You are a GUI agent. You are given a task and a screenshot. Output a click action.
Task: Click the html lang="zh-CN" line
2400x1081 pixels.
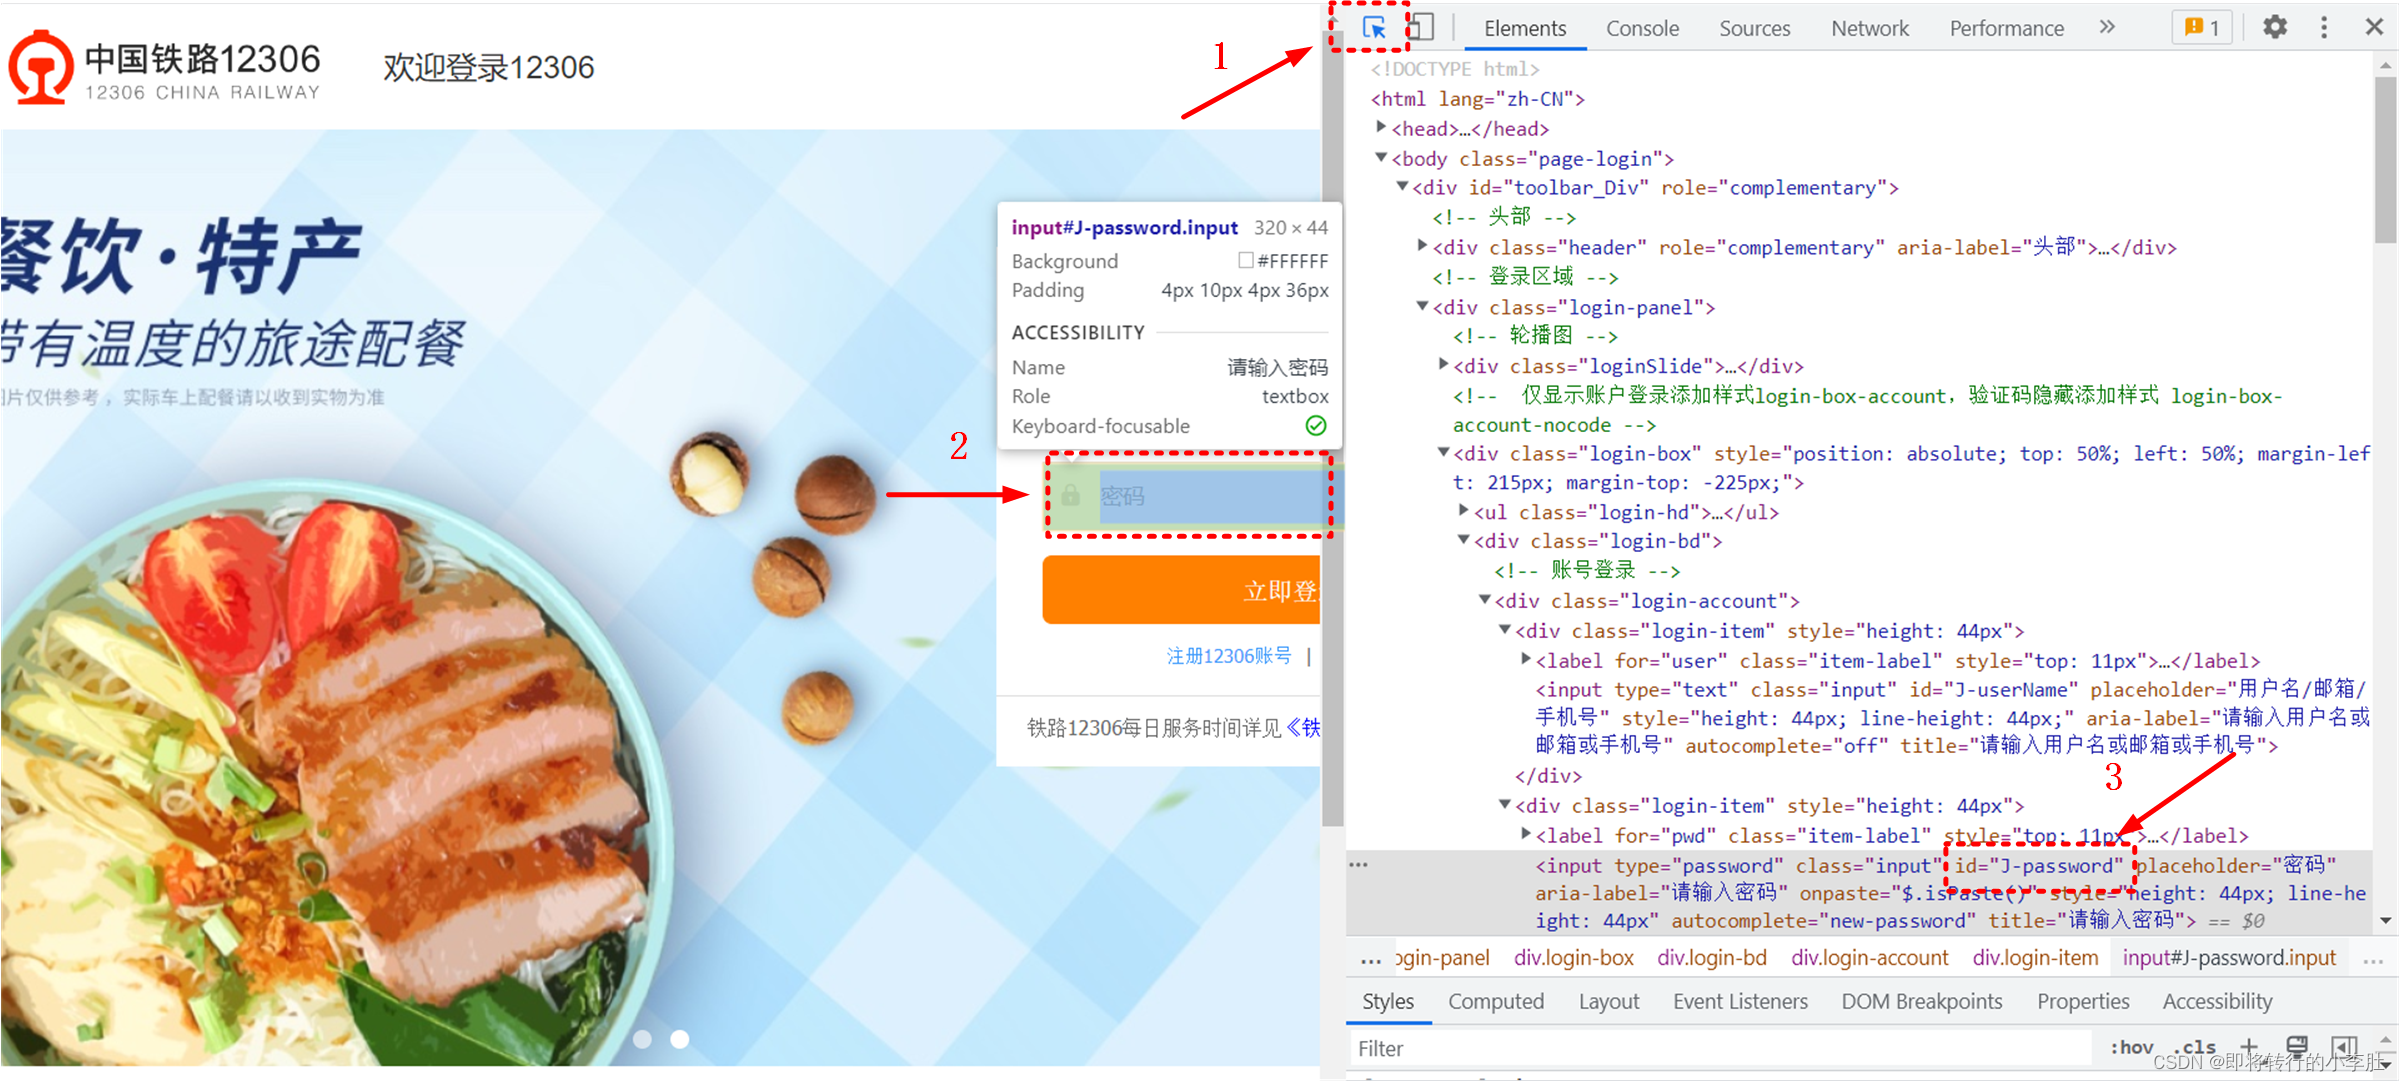click(1476, 98)
